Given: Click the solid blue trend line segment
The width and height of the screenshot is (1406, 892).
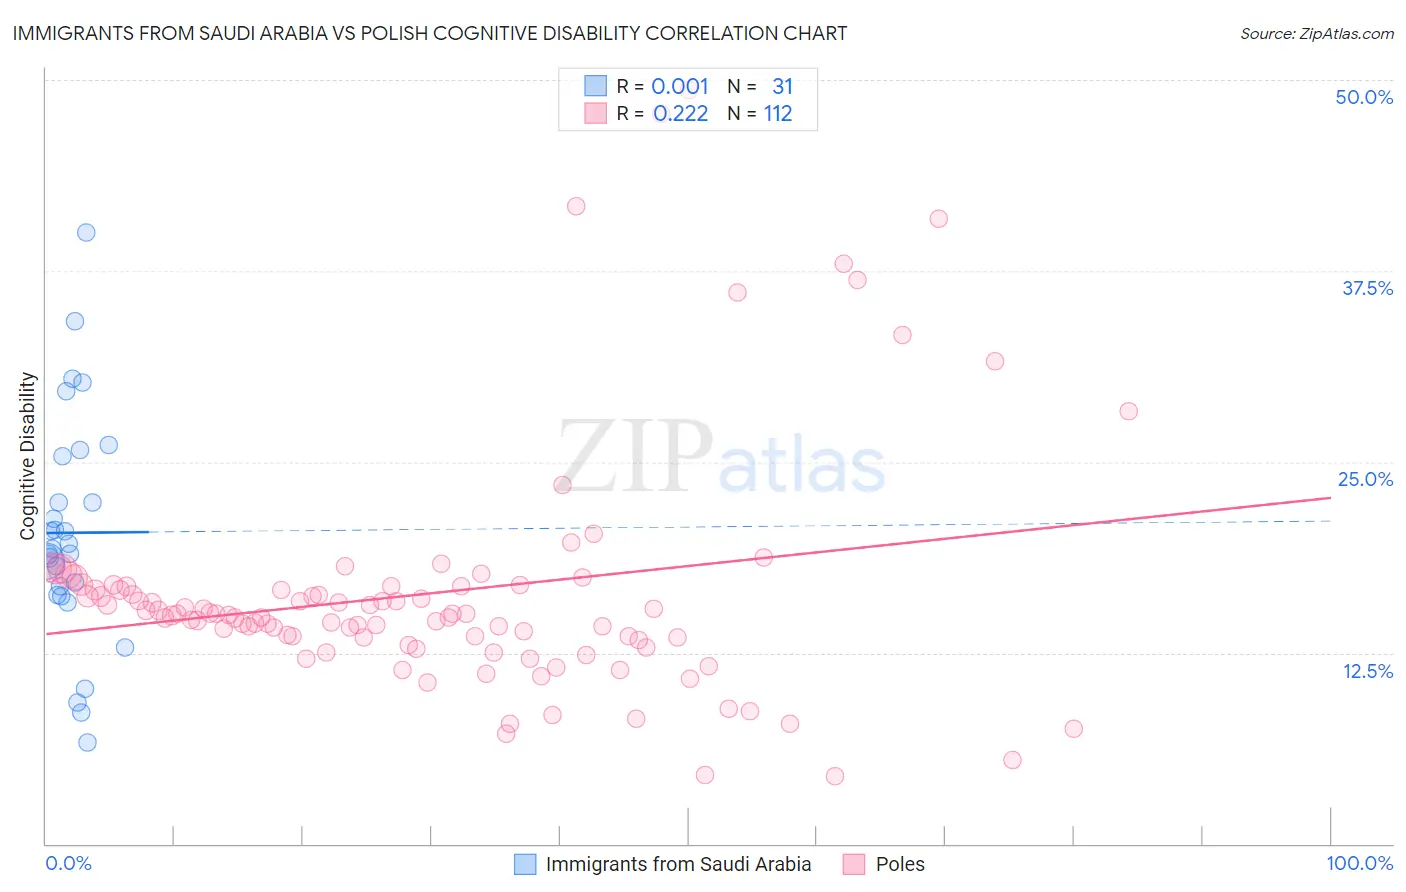Looking at the screenshot, I should click(x=97, y=532).
